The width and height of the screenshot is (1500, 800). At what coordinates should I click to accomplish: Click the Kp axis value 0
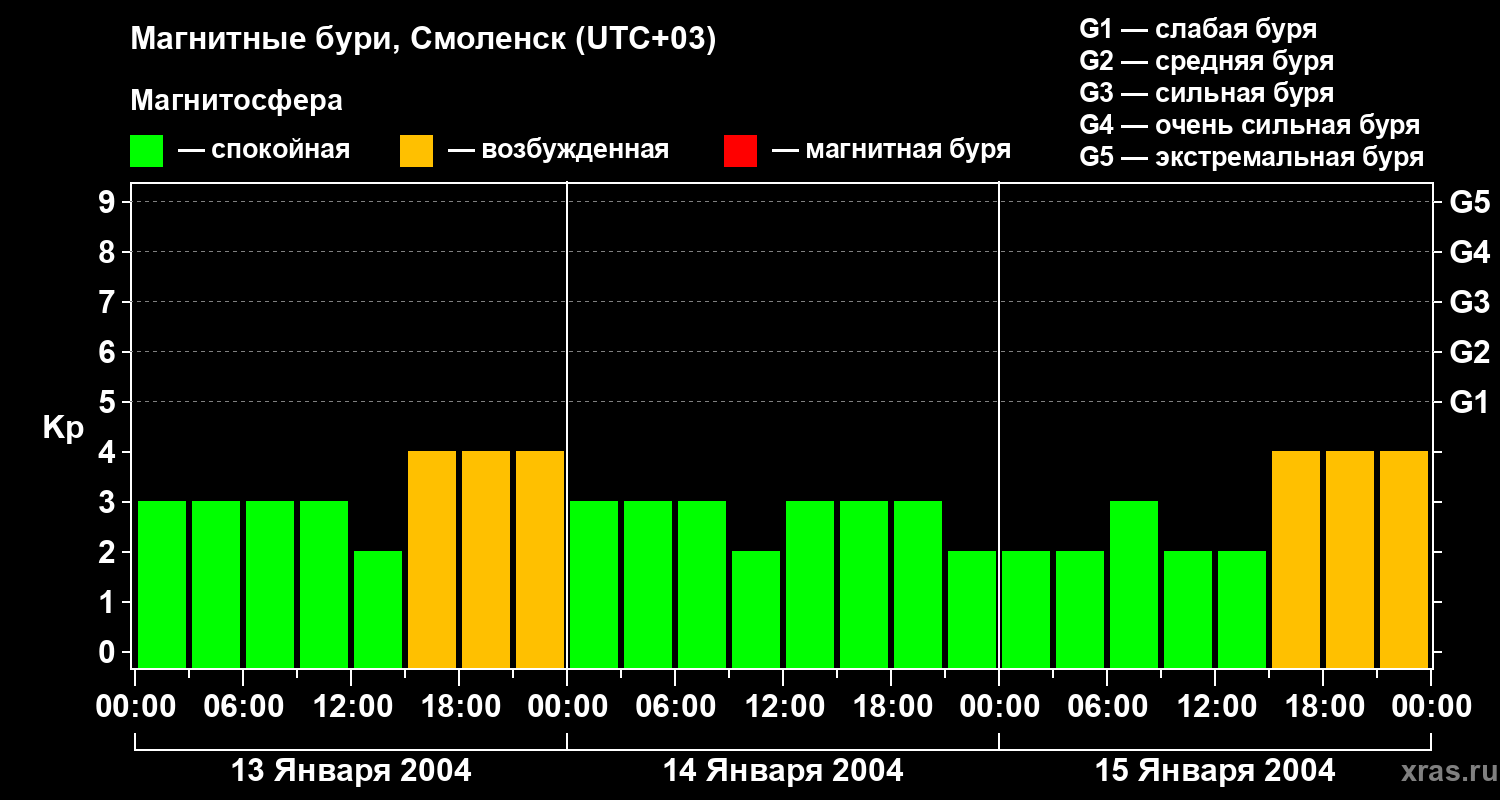tap(109, 652)
